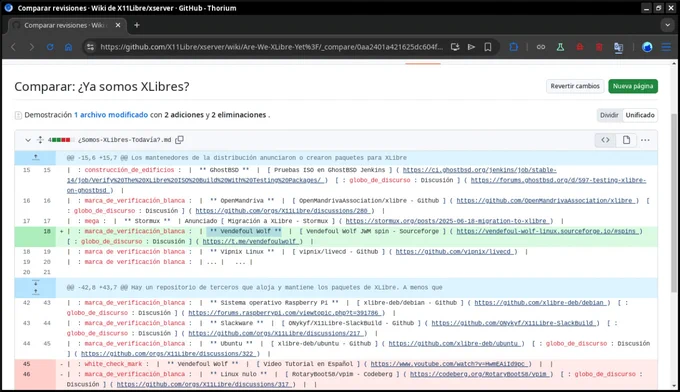Click the address bar URL
The height and width of the screenshot is (392, 680).
pyautogui.click(x=271, y=47)
